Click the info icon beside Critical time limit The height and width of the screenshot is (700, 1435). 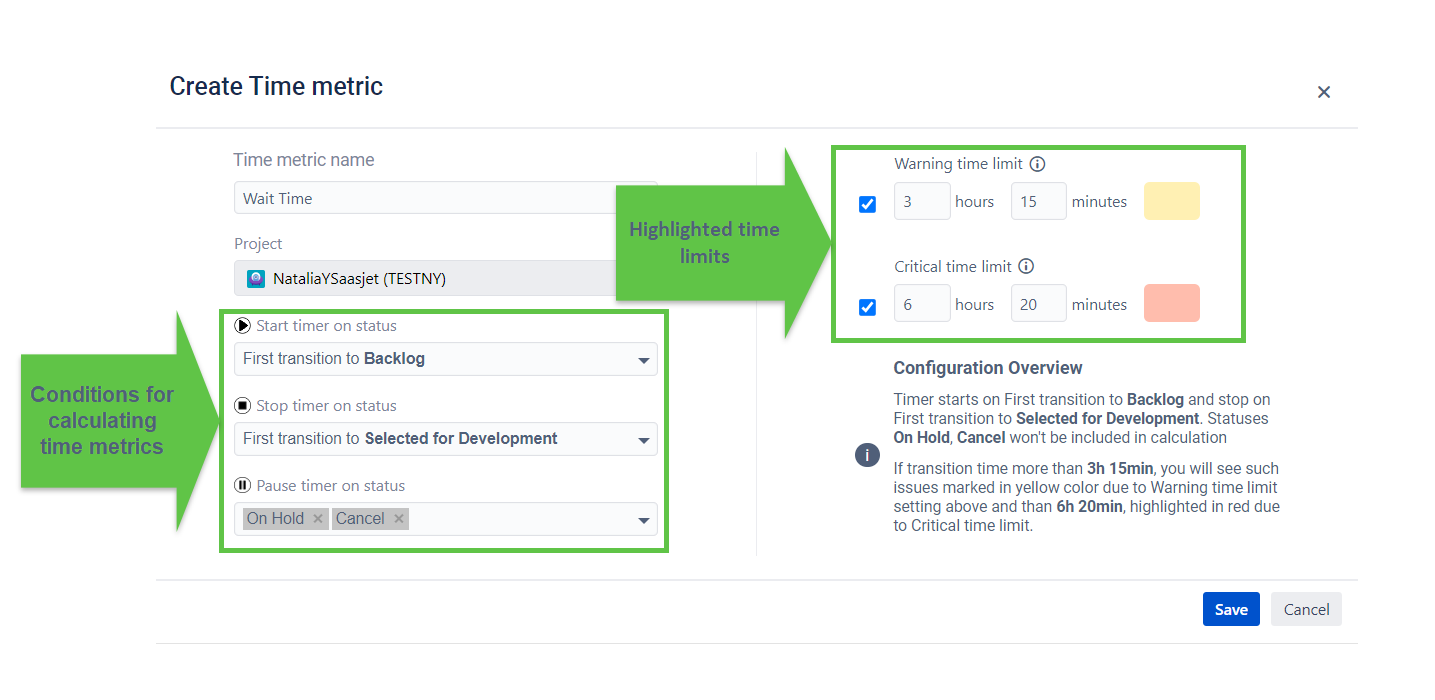[1026, 267]
